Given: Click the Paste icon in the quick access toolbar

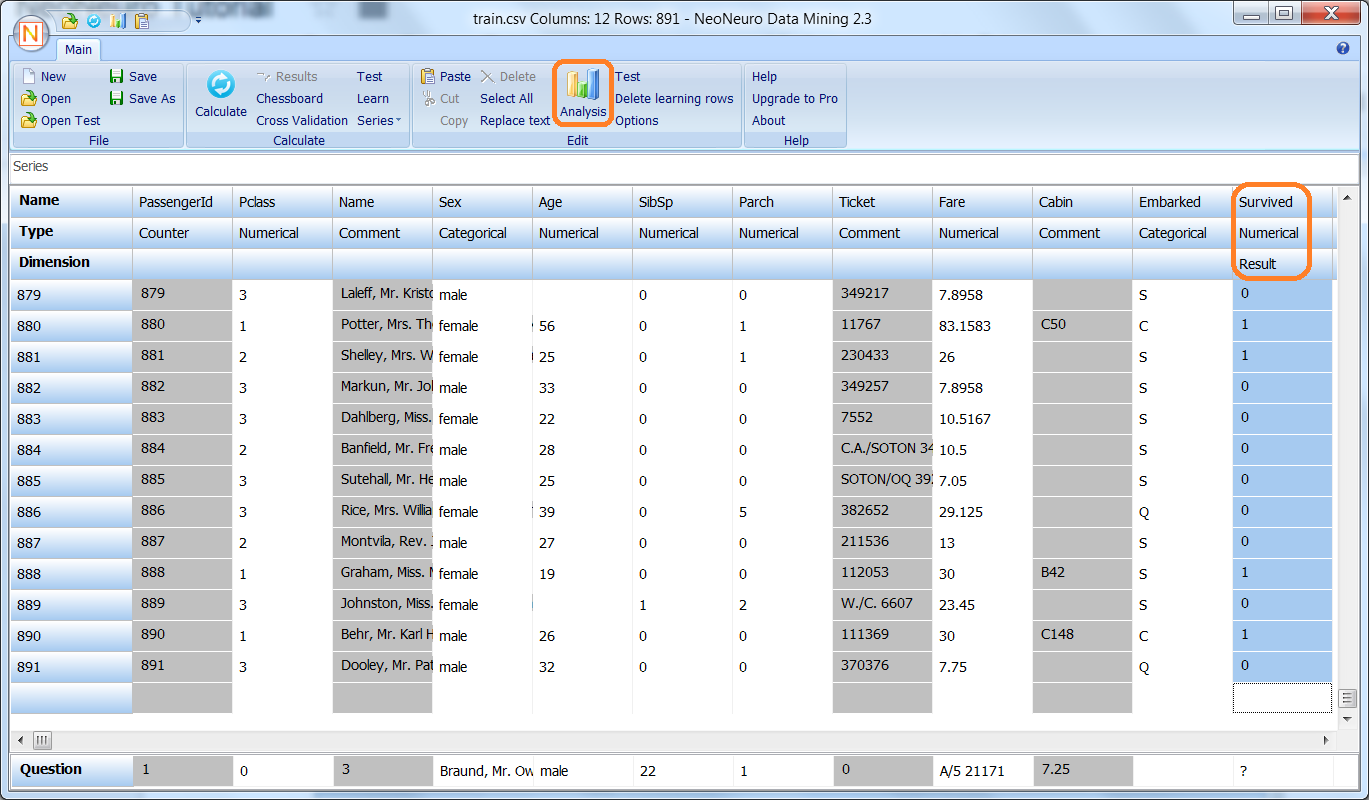Looking at the screenshot, I should tap(141, 20).
